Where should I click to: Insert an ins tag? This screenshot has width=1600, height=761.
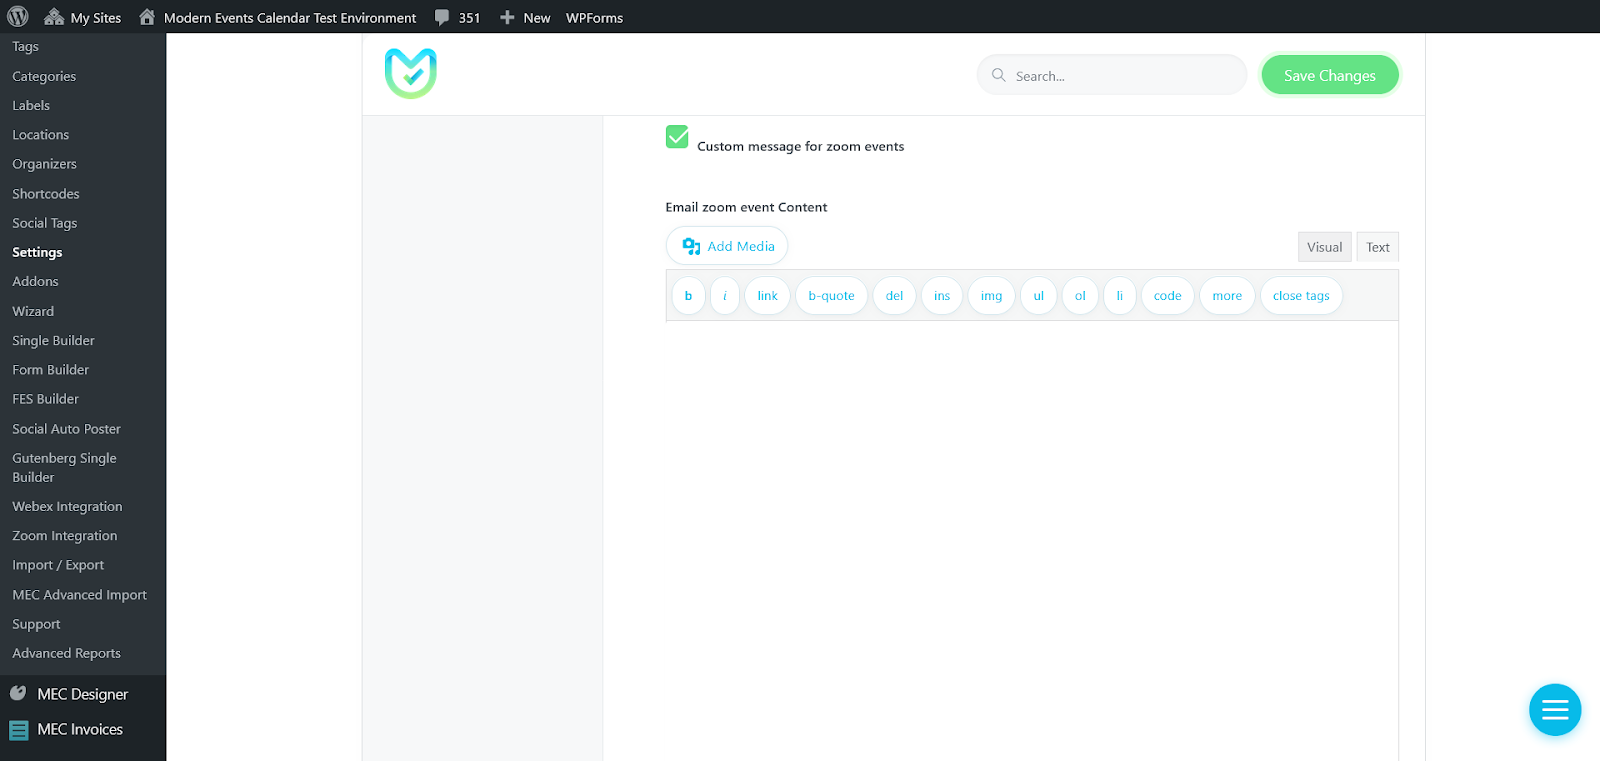(x=942, y=296)
